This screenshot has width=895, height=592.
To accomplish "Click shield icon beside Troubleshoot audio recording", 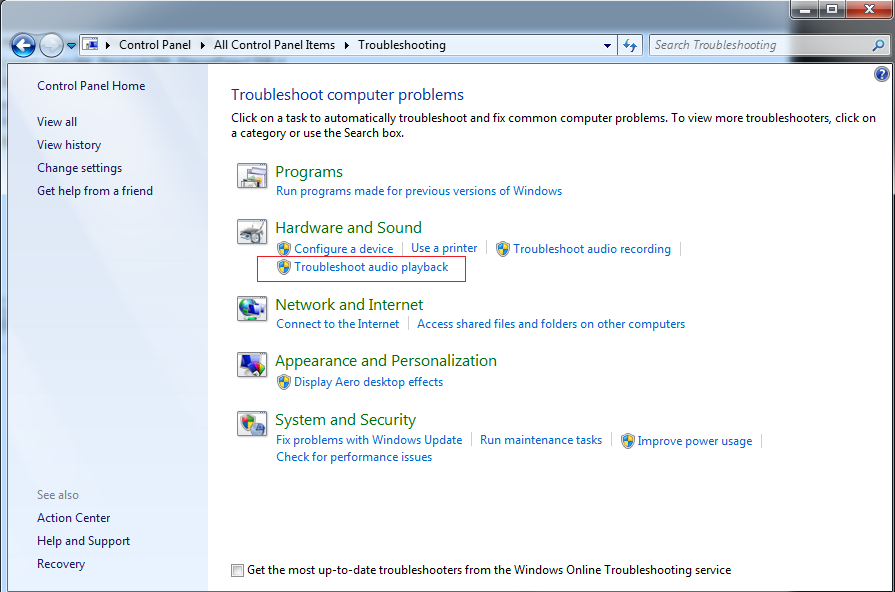I will [x=502, y=249].
